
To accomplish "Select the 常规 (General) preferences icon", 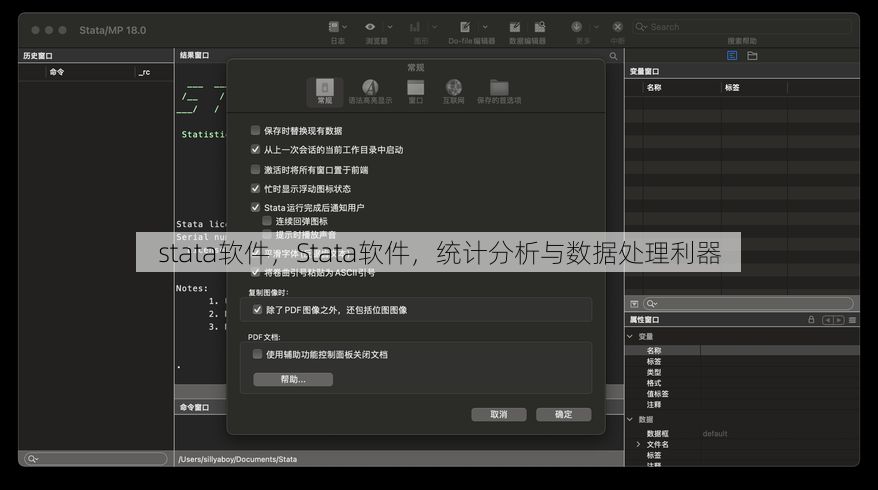I will 325,91.
